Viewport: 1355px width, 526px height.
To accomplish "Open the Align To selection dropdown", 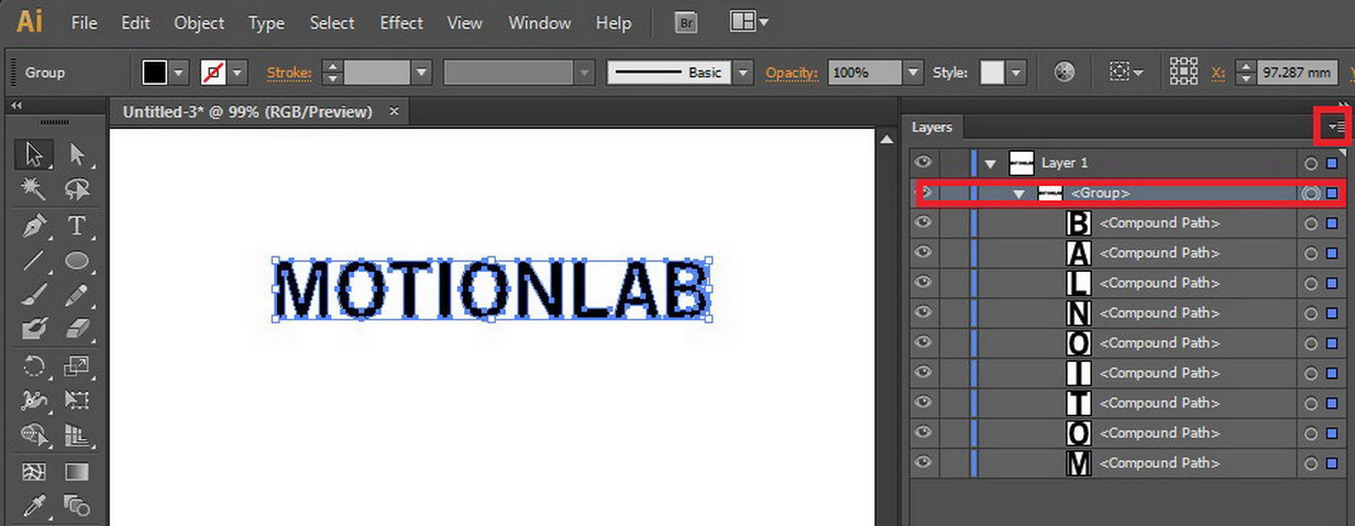I will pyautogui.click(x=1125, y=72).
